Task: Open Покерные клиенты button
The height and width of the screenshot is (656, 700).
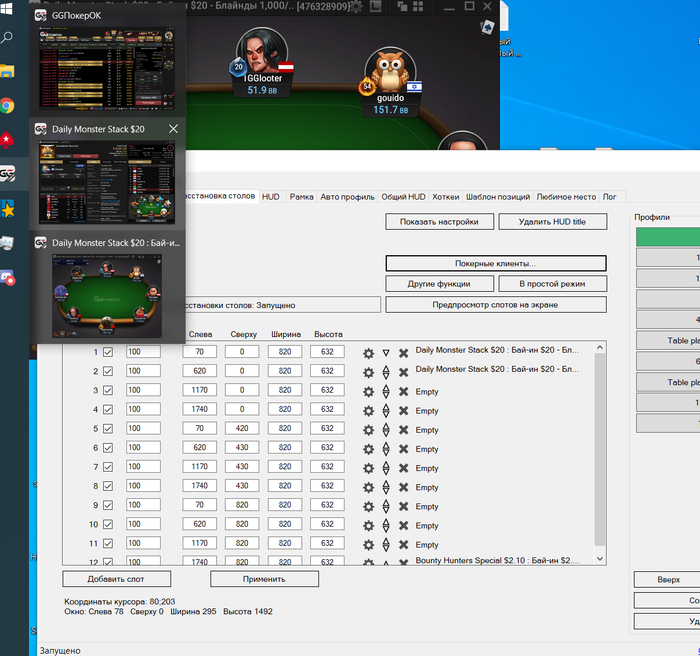Action: [x=496, y=263]
